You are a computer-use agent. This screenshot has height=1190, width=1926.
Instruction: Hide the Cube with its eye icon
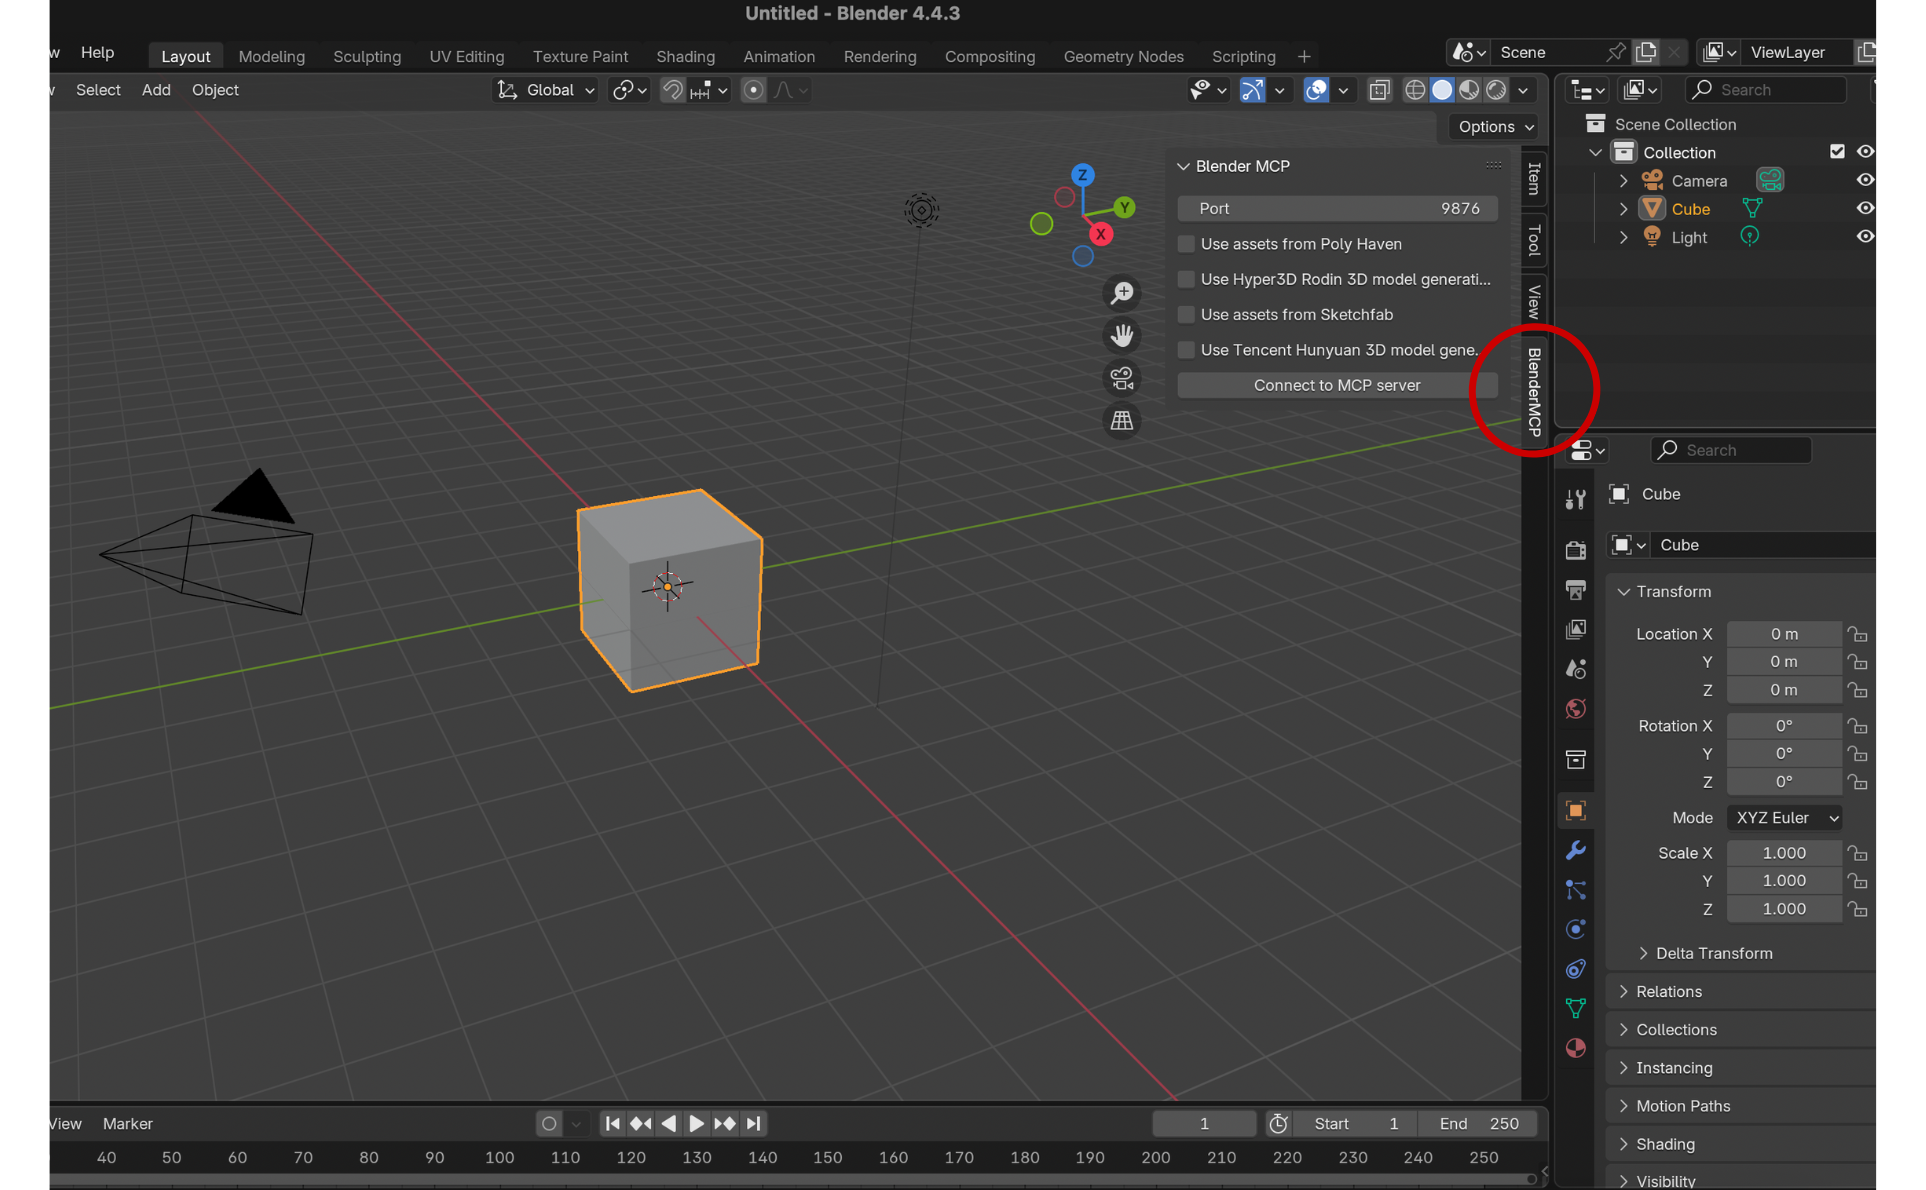(1864, 209)
